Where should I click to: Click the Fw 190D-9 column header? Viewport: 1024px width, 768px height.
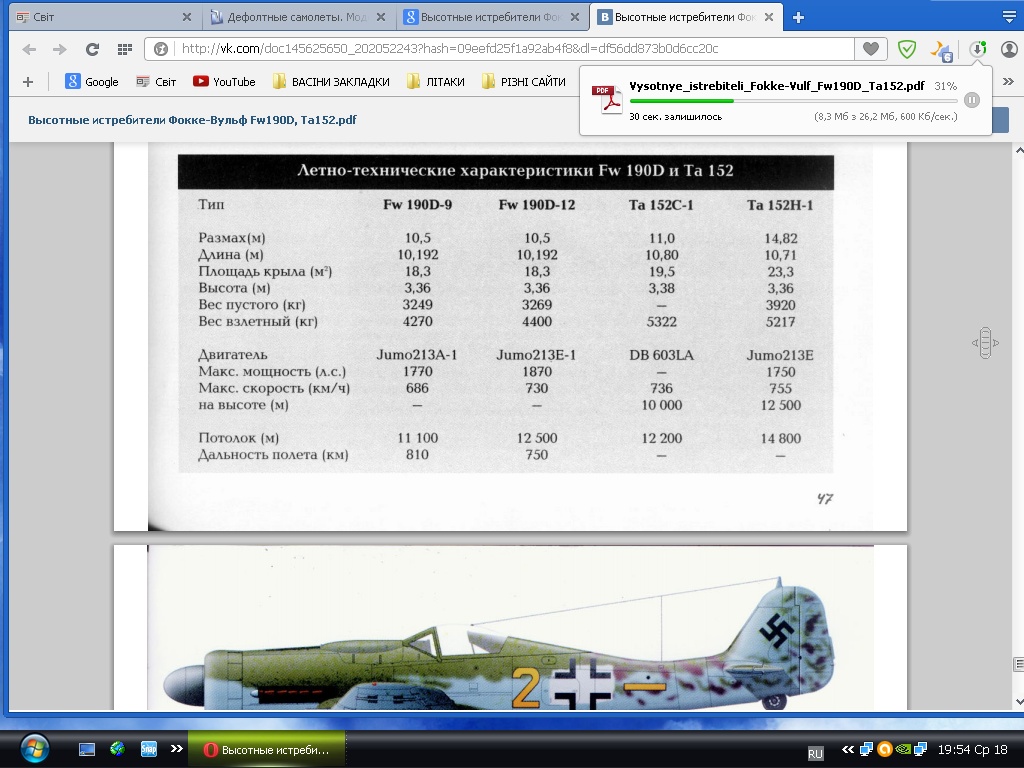coord(417,205)
